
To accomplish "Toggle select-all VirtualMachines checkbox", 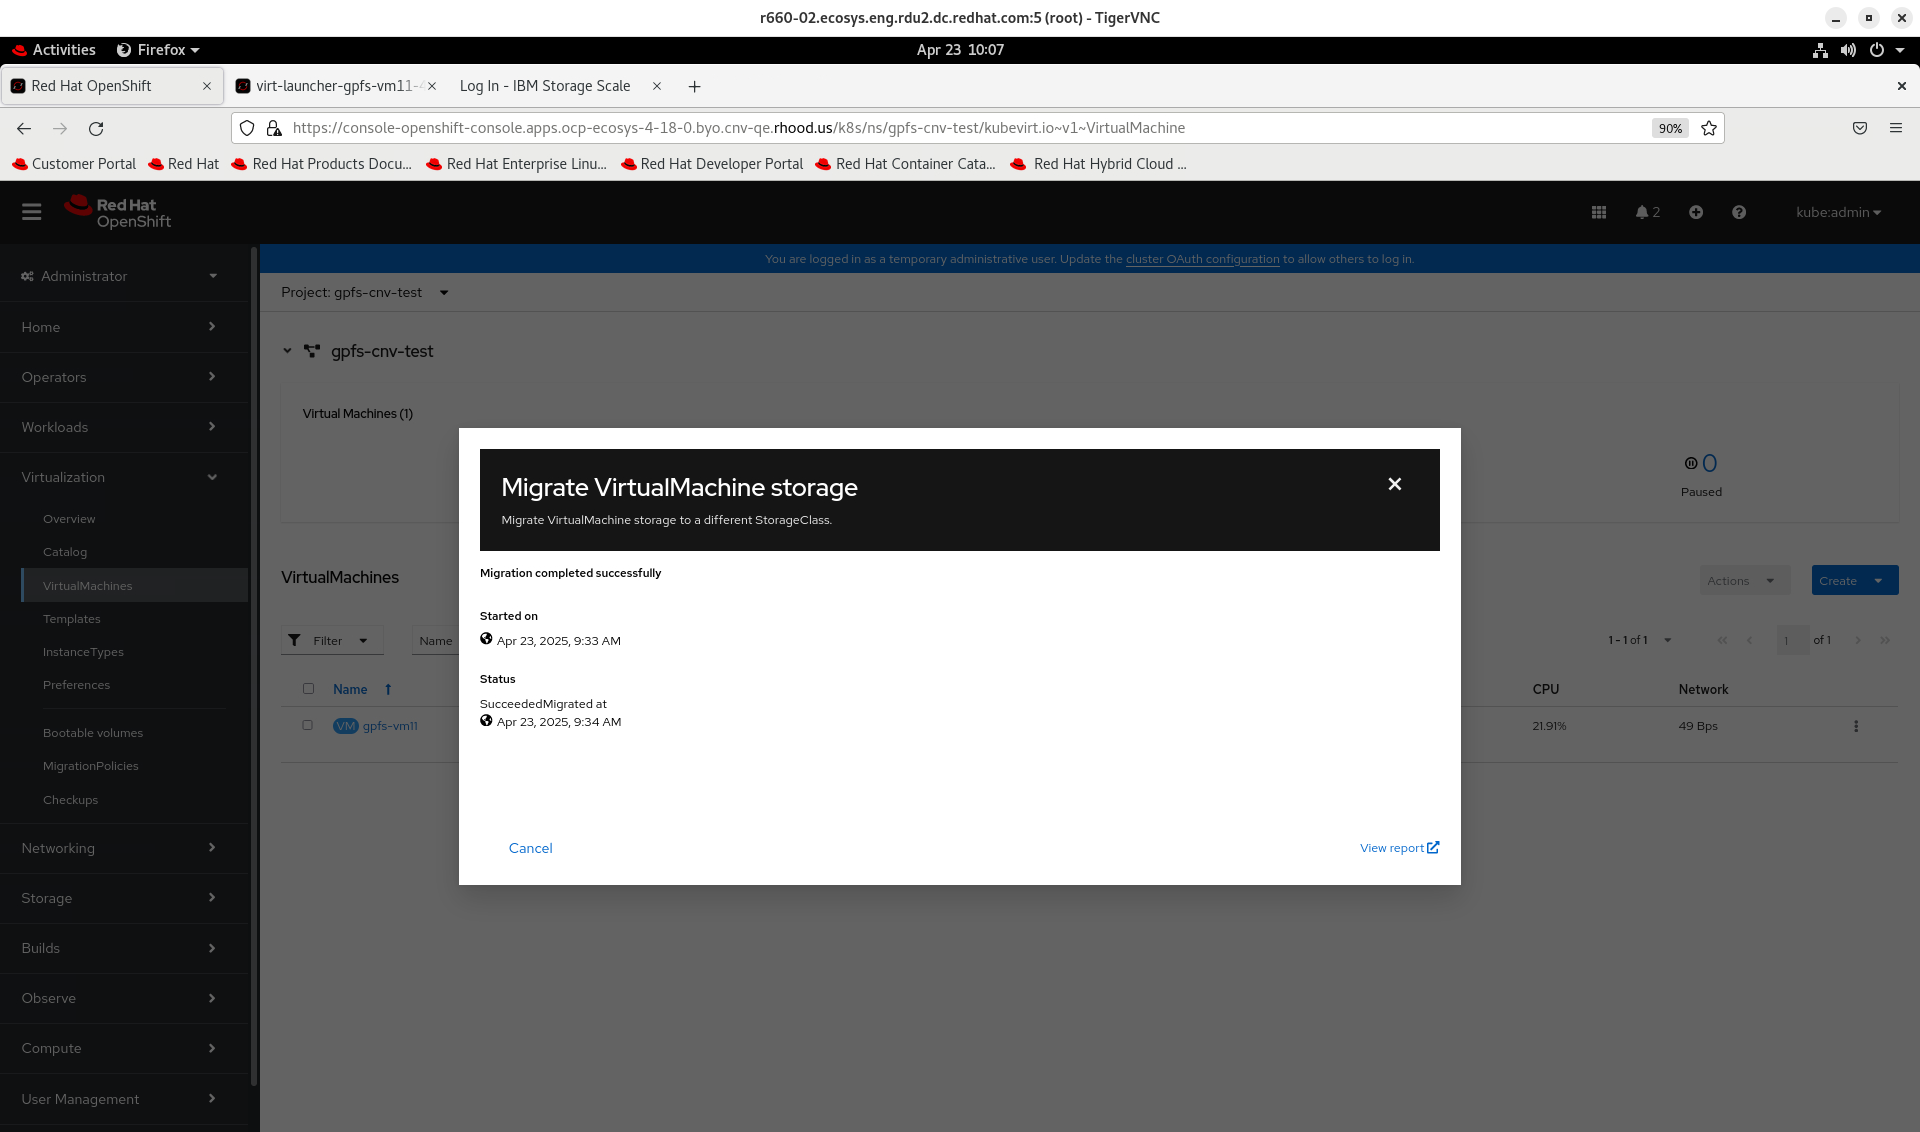I will point(308,689).
